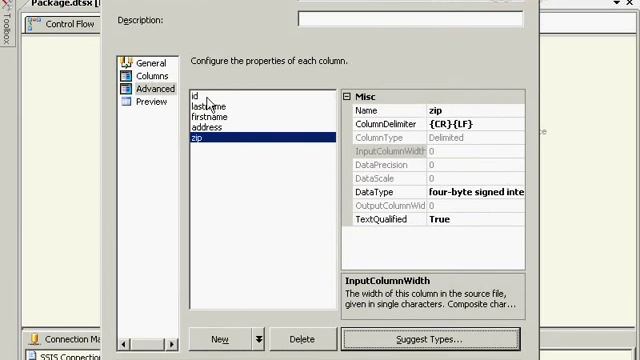Go to the Columns page
The image size is (640, 360).
click(x=152, y=76)
